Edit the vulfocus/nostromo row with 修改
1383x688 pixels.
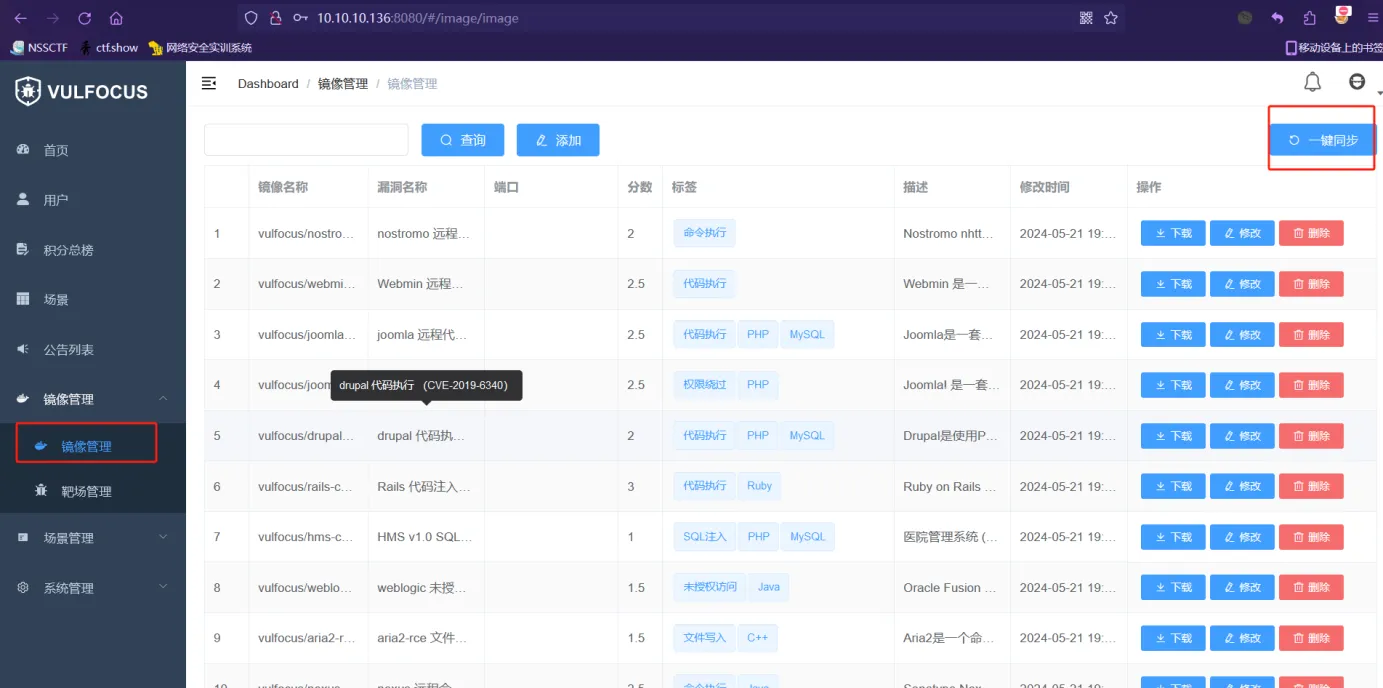coord(1242,233)
